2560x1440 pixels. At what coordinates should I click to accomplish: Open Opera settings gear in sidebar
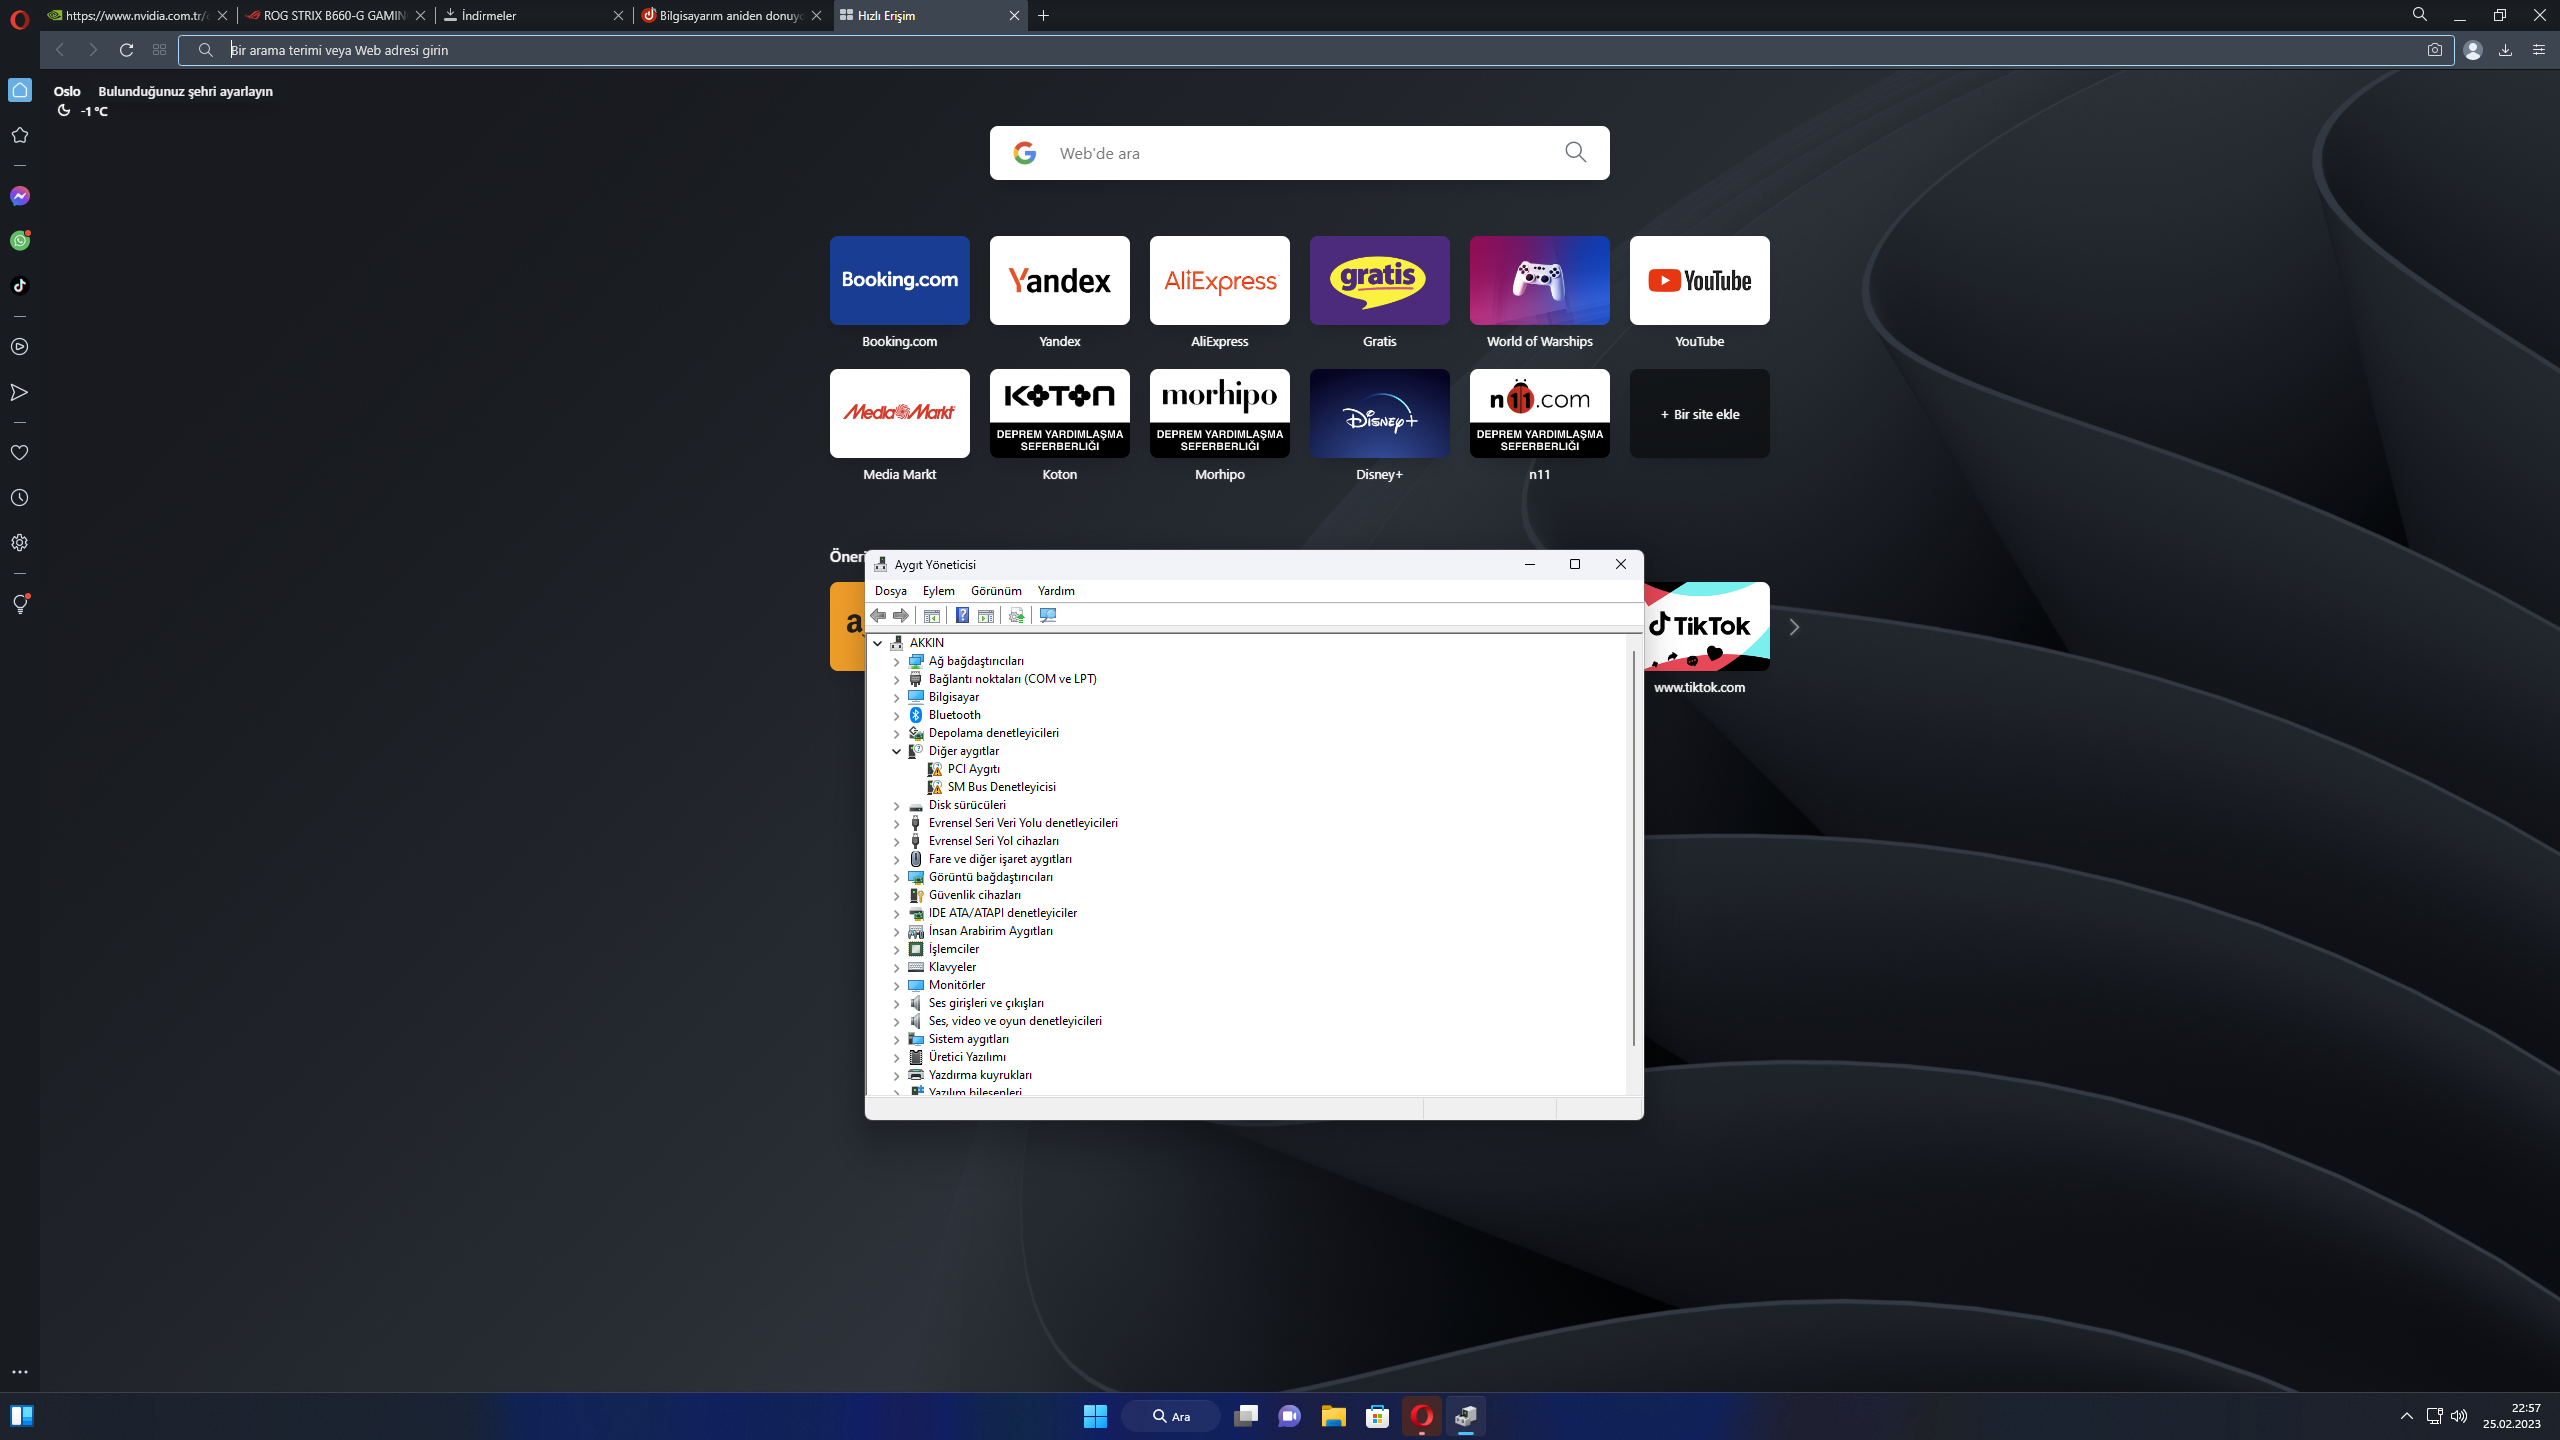tap(20, 543)
